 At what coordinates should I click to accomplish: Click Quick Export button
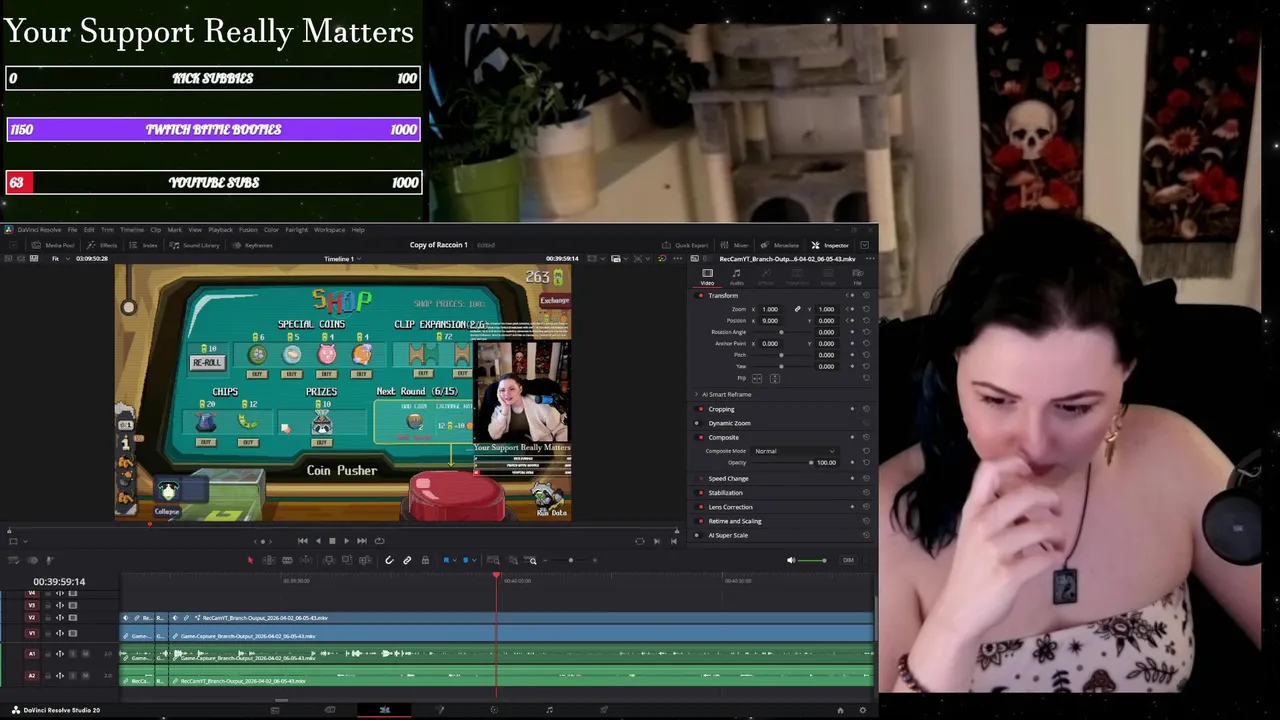tap(686, 245)
